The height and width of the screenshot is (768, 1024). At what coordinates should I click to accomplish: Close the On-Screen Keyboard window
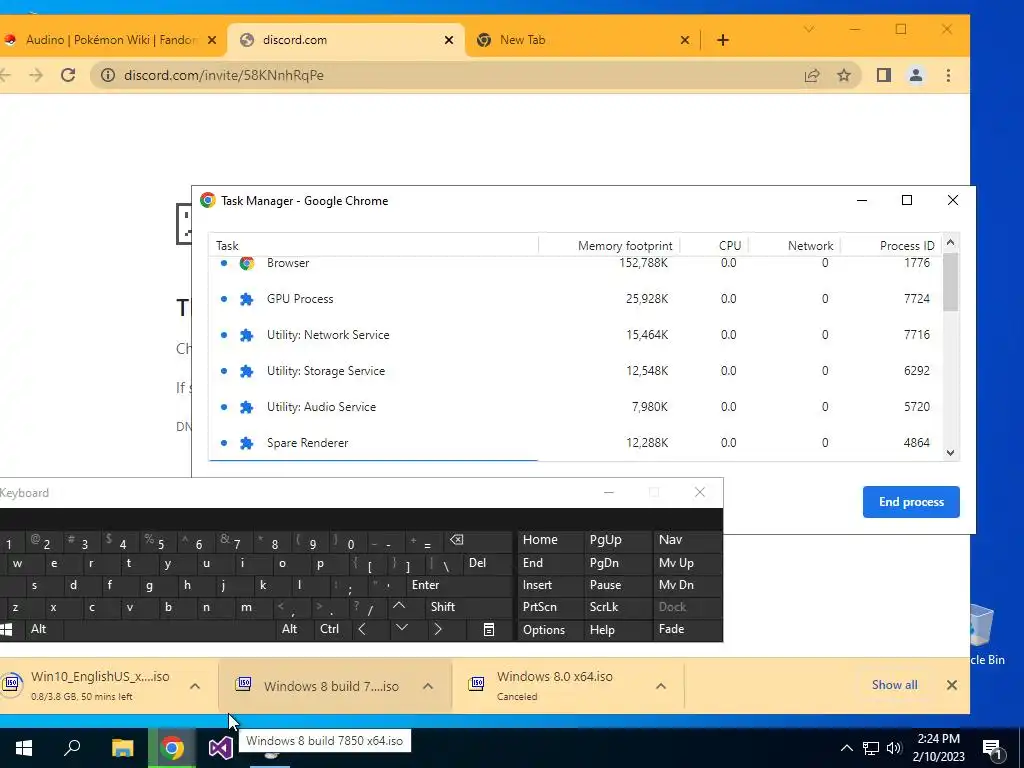[699, 492]
